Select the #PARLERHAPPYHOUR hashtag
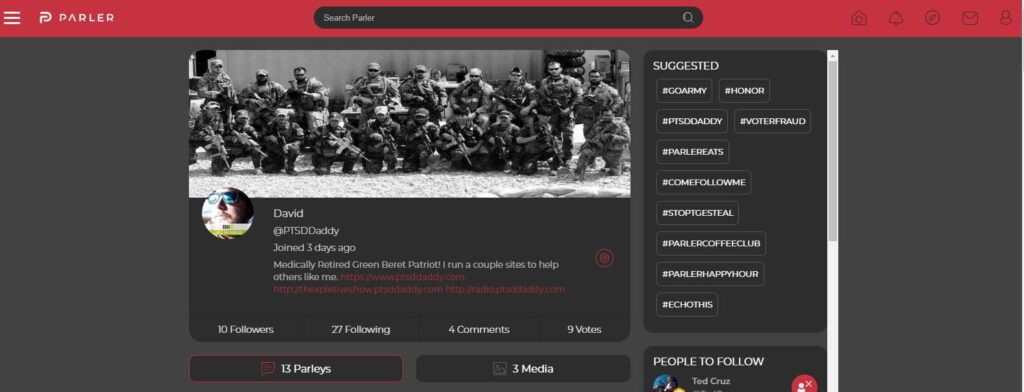The width and height of the screenshot is (1024, 392). point(711,274)
